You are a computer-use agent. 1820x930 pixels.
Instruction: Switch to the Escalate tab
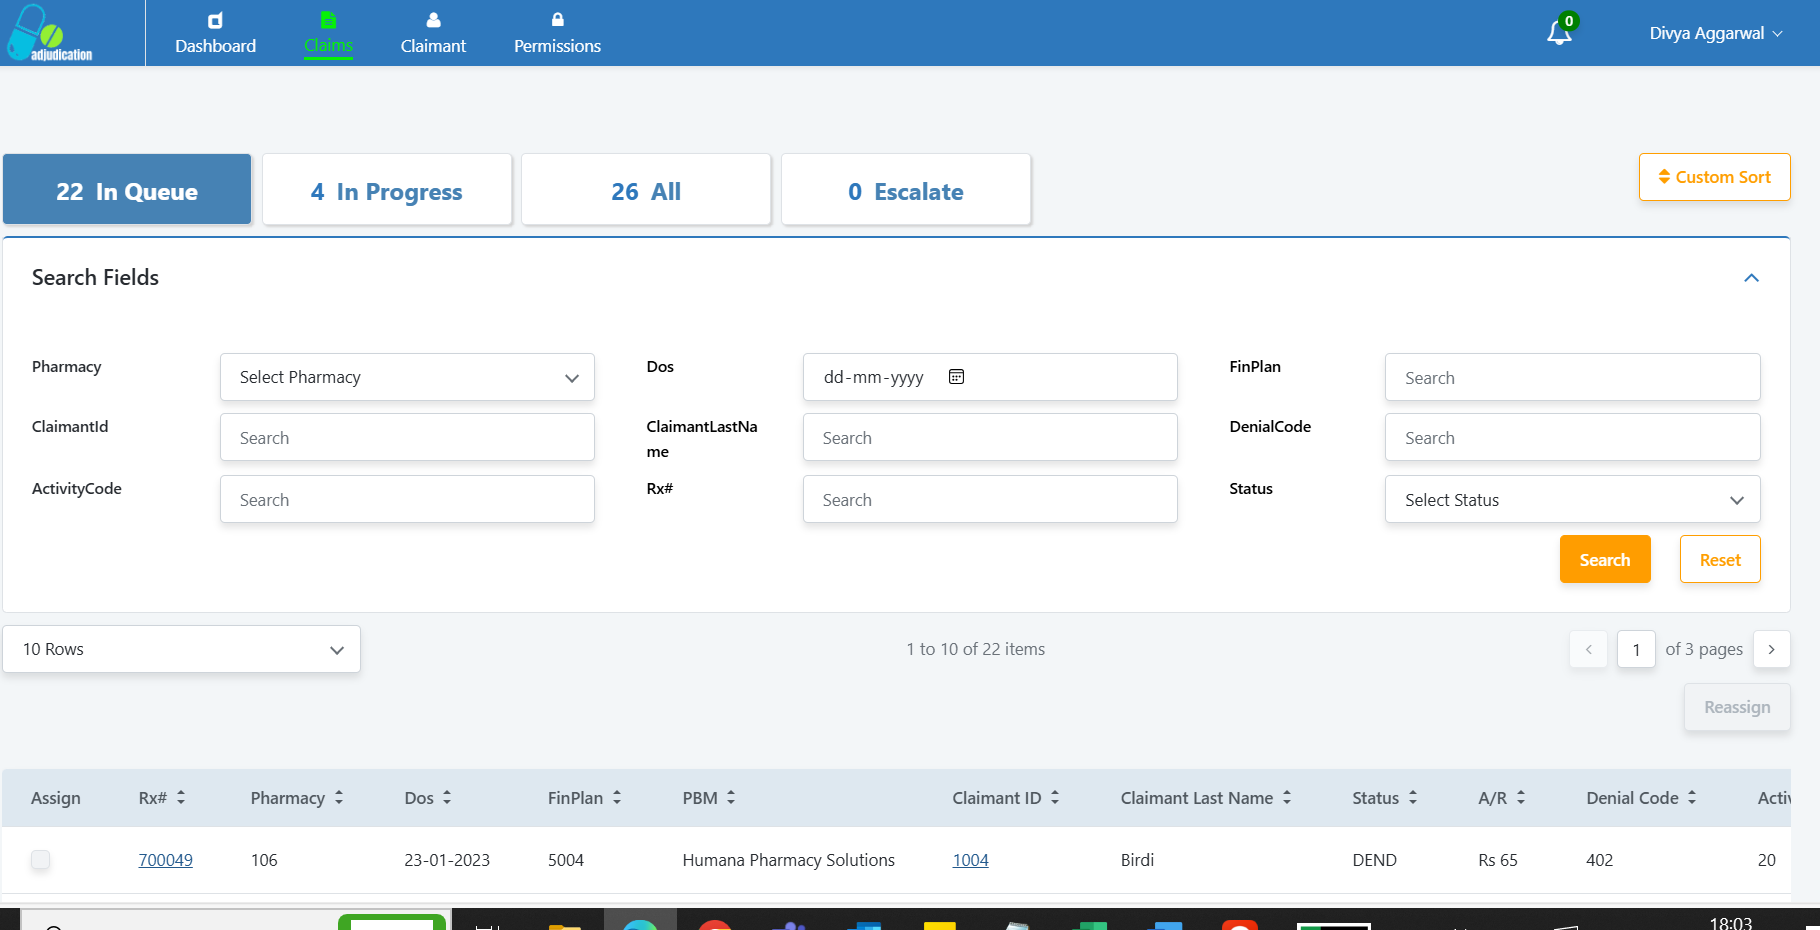pos(906,190)
